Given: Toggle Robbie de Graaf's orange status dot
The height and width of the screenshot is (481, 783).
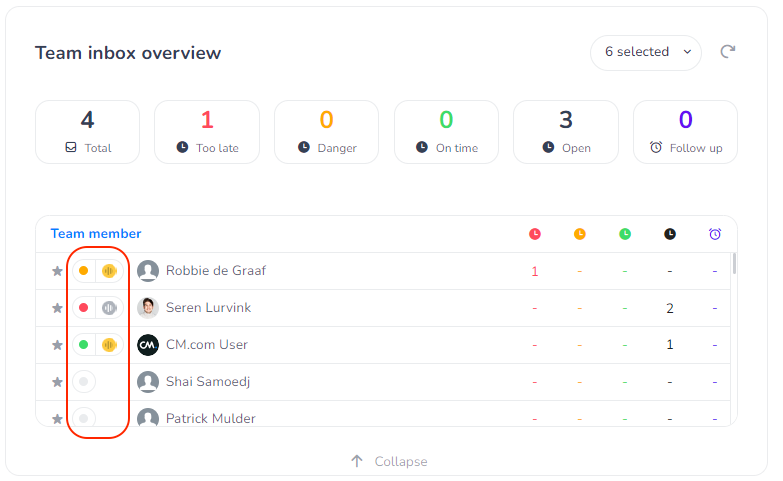Looking at the screenshot, I should (x=84, y=271).
